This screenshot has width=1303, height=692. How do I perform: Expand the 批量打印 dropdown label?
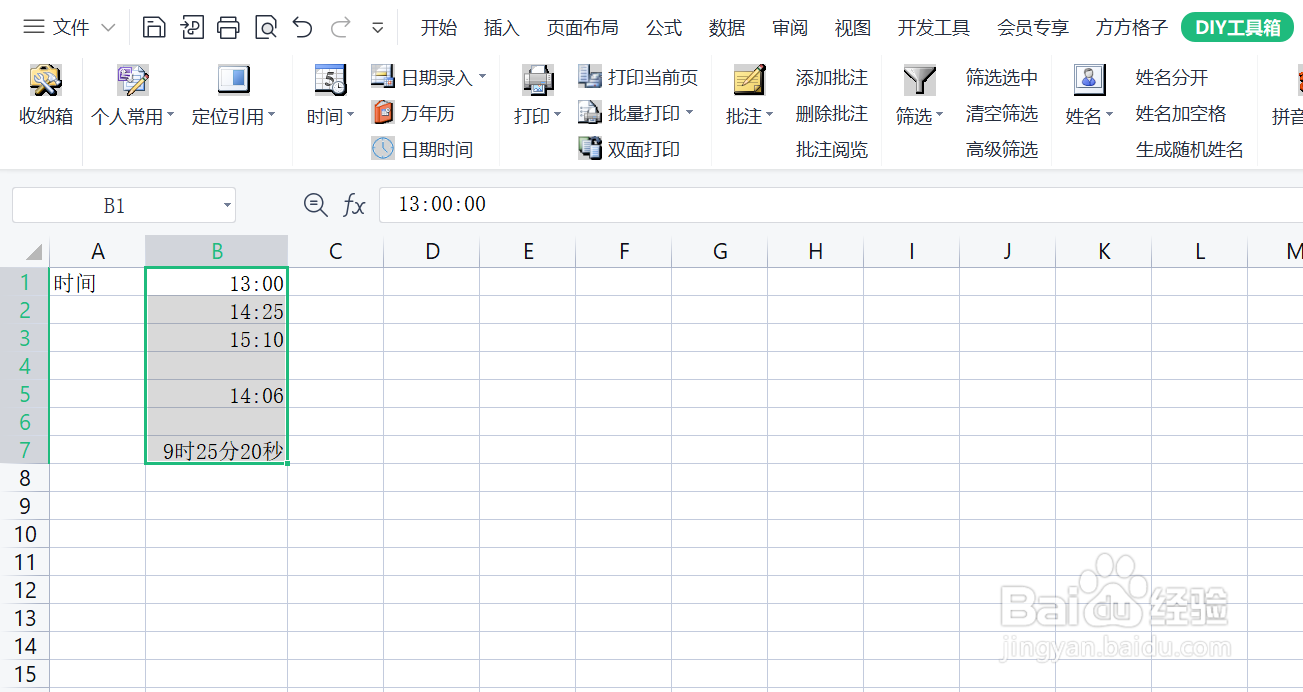pyautogui.click(x=650, y=113)
